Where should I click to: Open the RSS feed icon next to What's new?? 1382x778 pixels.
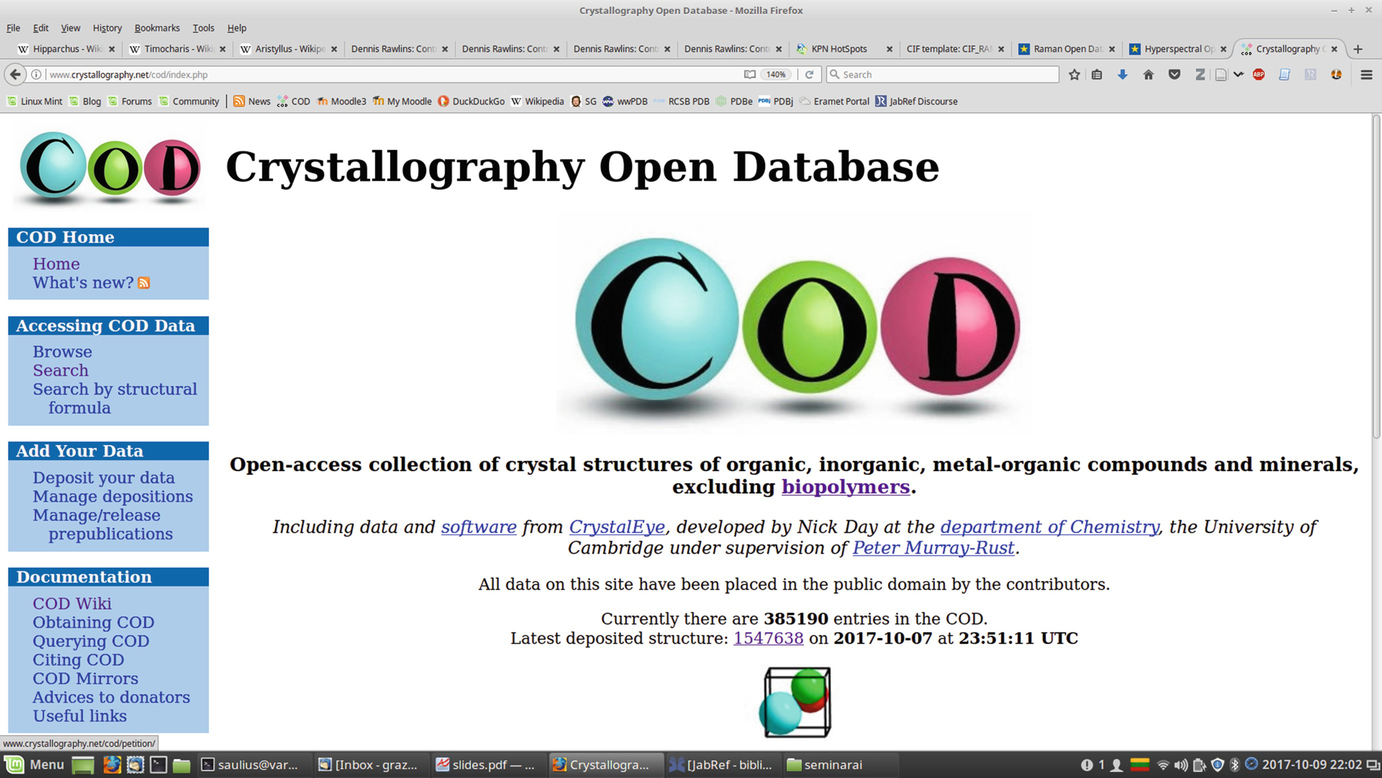[x=144, y=283]
